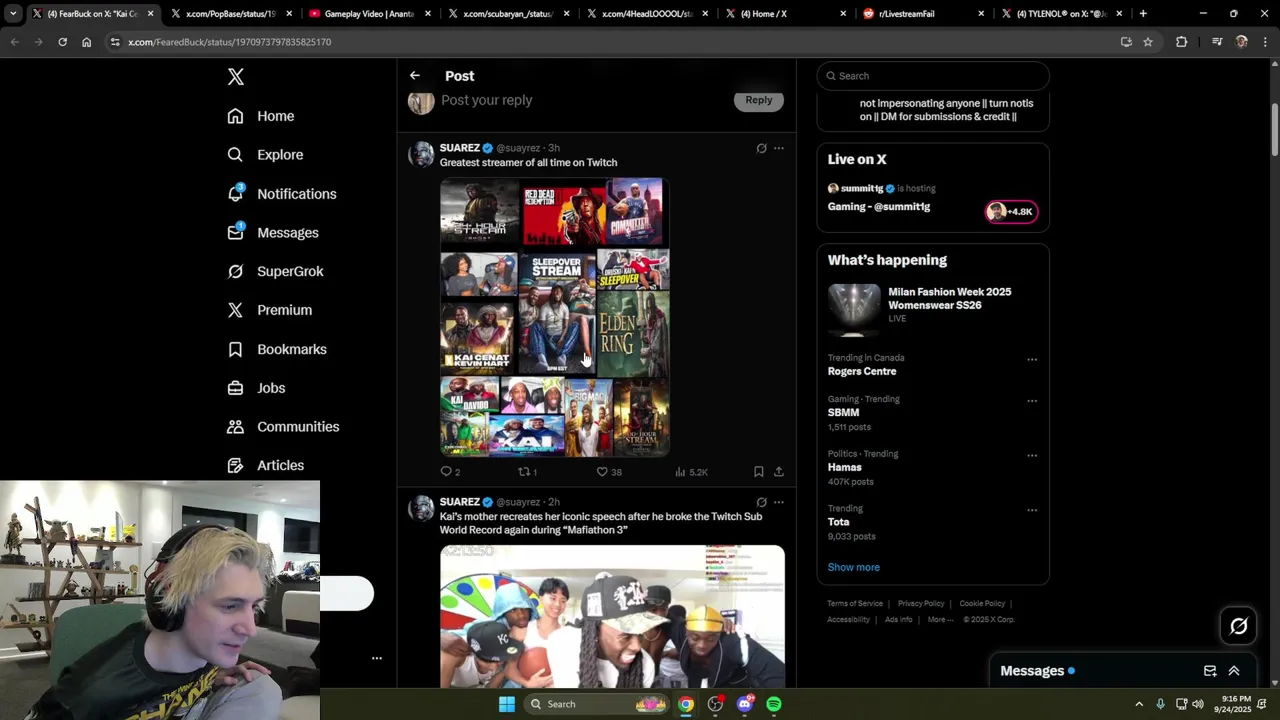The image size is (1280, 720).
Task: Open Home in X sidebar
Action: tap(261, 116)
